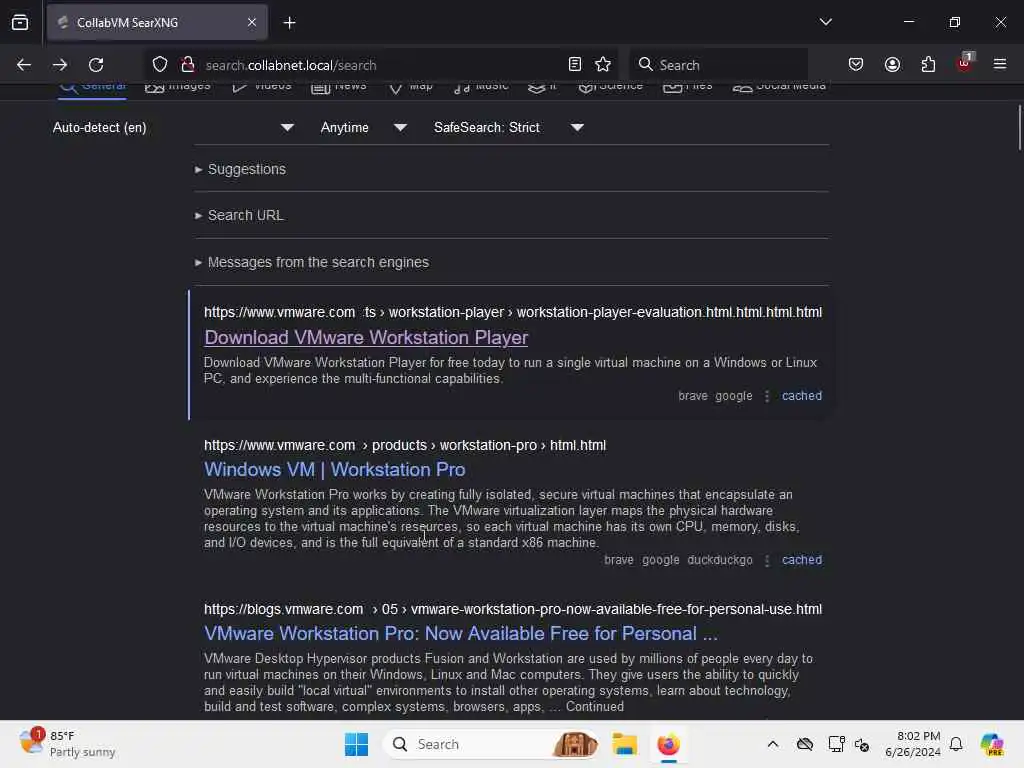
Task: Expand Messages from the search engines
Action: pyautogui.click(x=317, y=263)
